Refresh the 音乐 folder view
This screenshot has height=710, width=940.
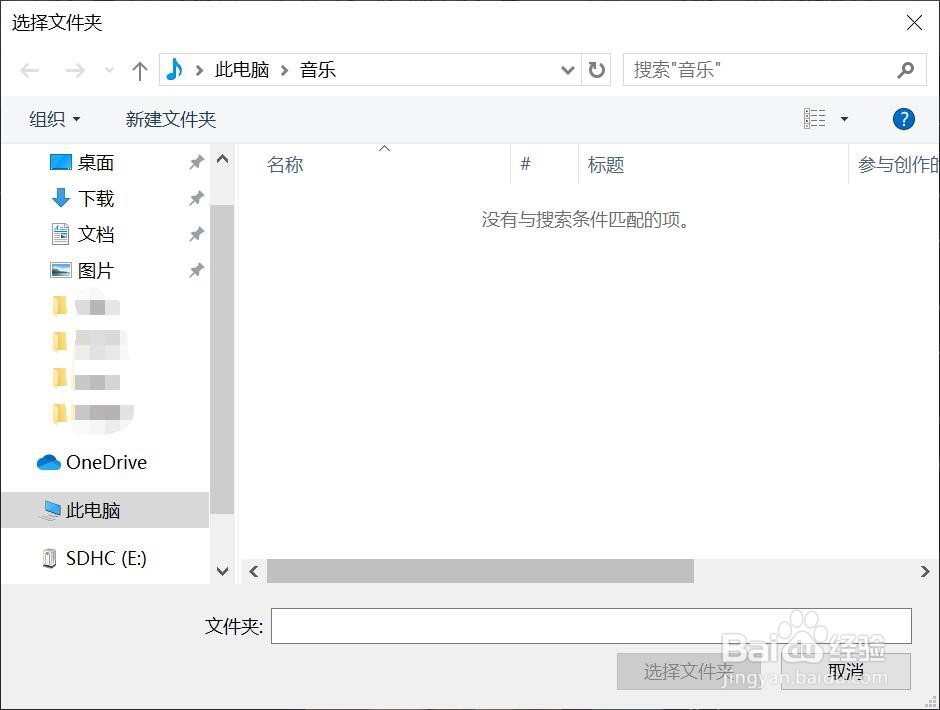(595, 69)
